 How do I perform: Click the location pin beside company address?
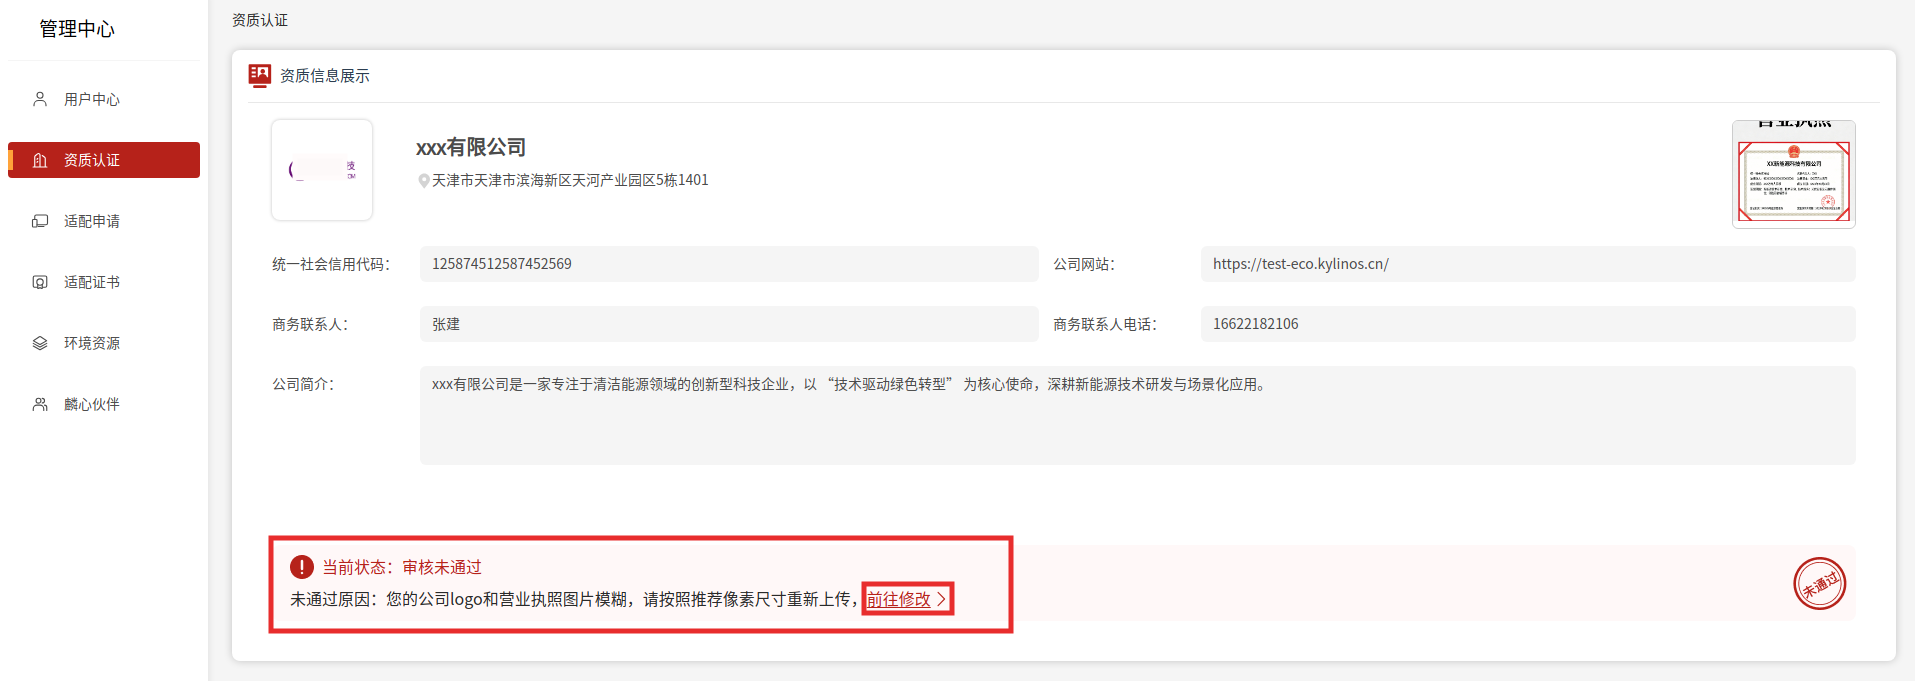pyautogui.click(x=424, y=181)
